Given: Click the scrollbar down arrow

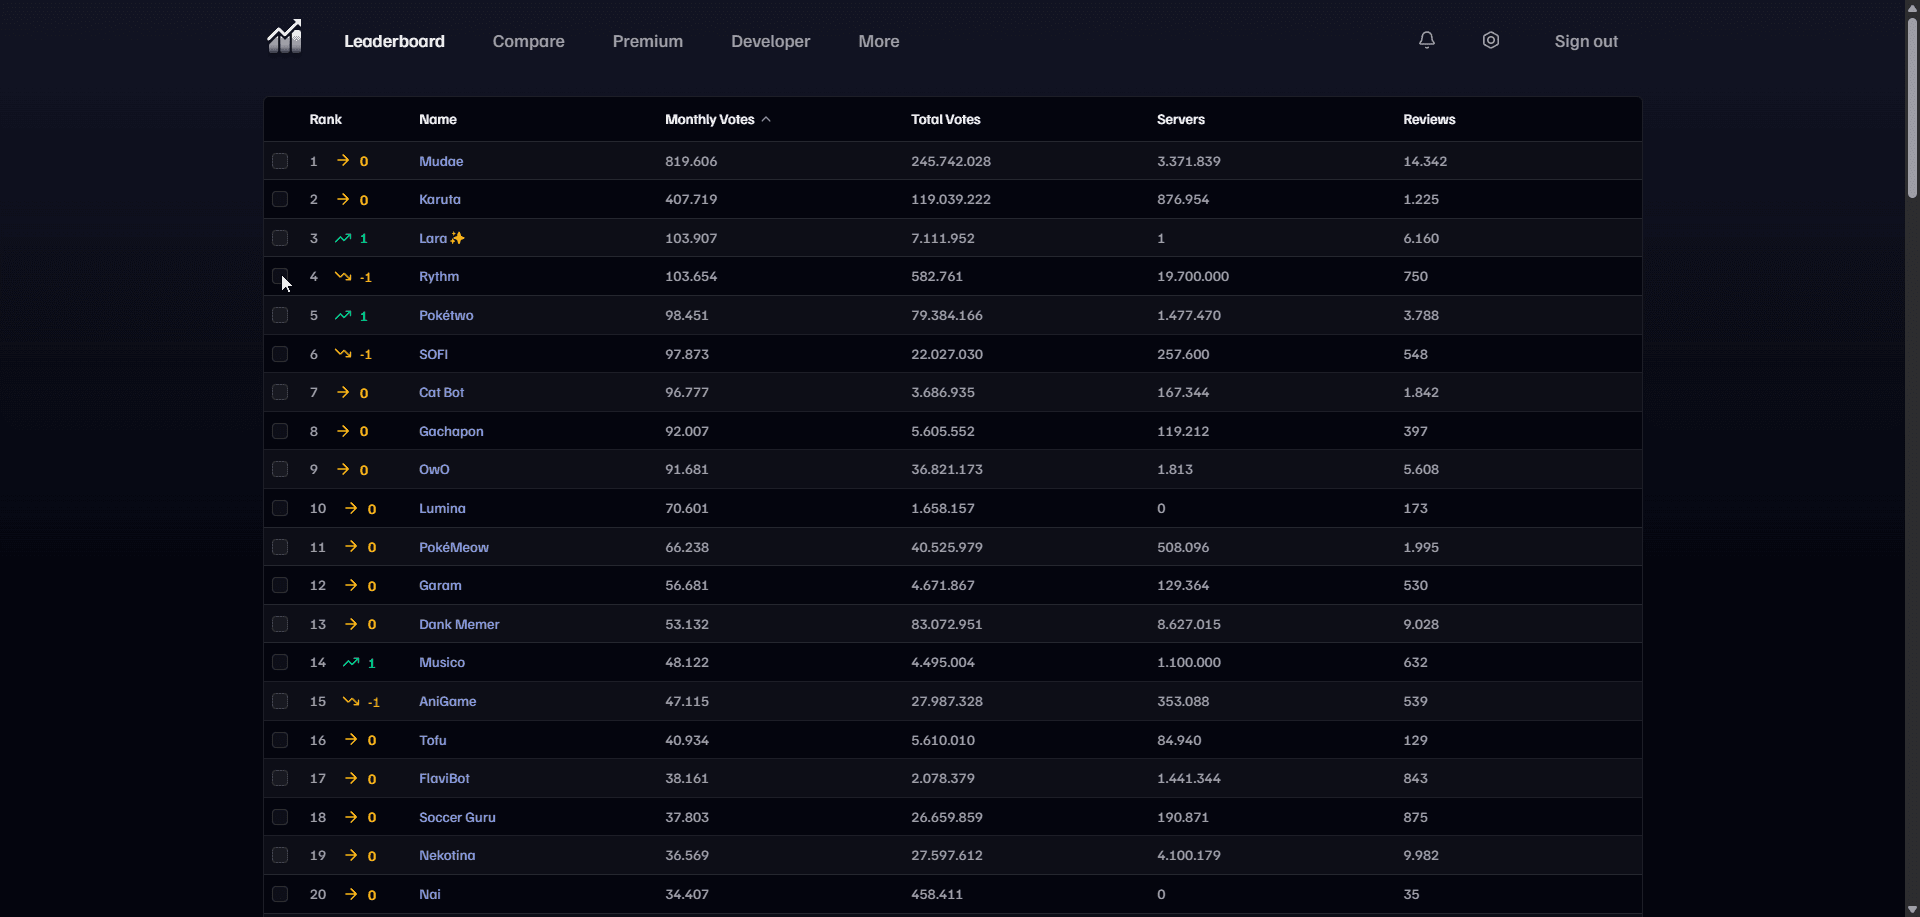Looking at the screenshot, I should 1911,908.
